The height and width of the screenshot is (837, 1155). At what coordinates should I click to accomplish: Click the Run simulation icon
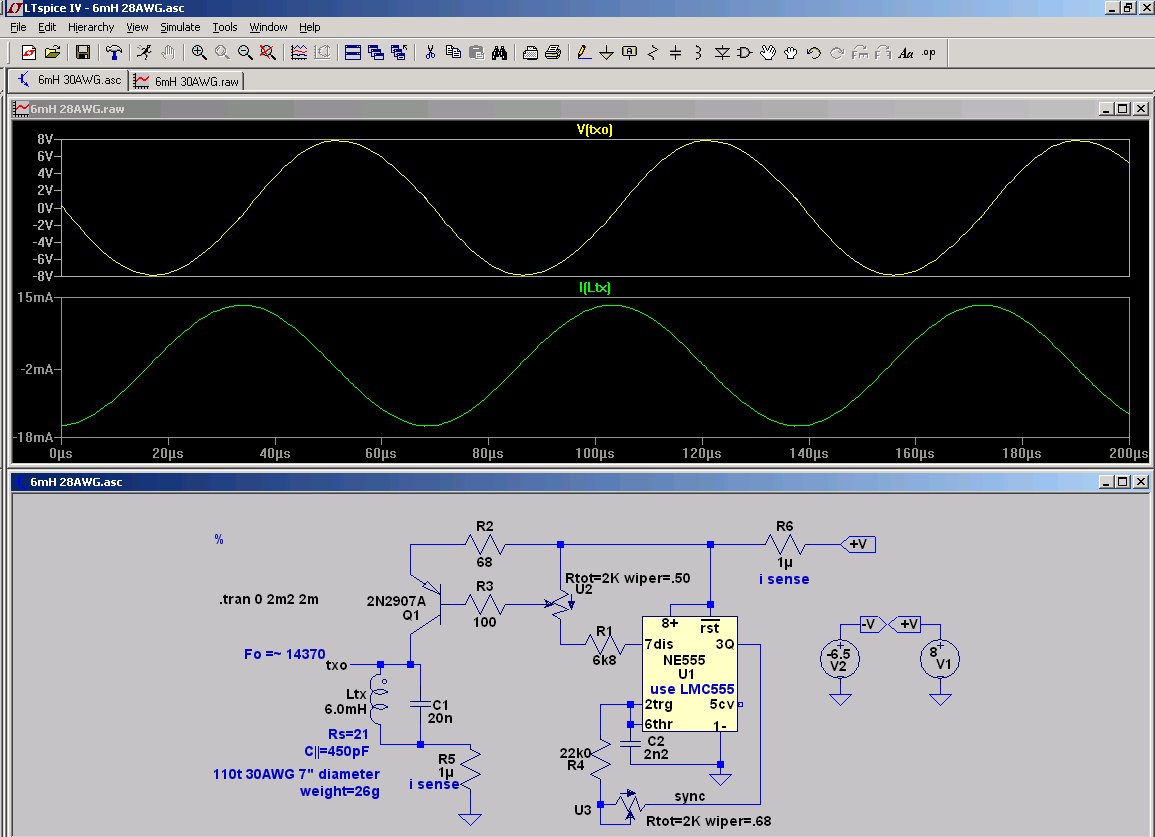pyautogui.click(x=145, y=52)
